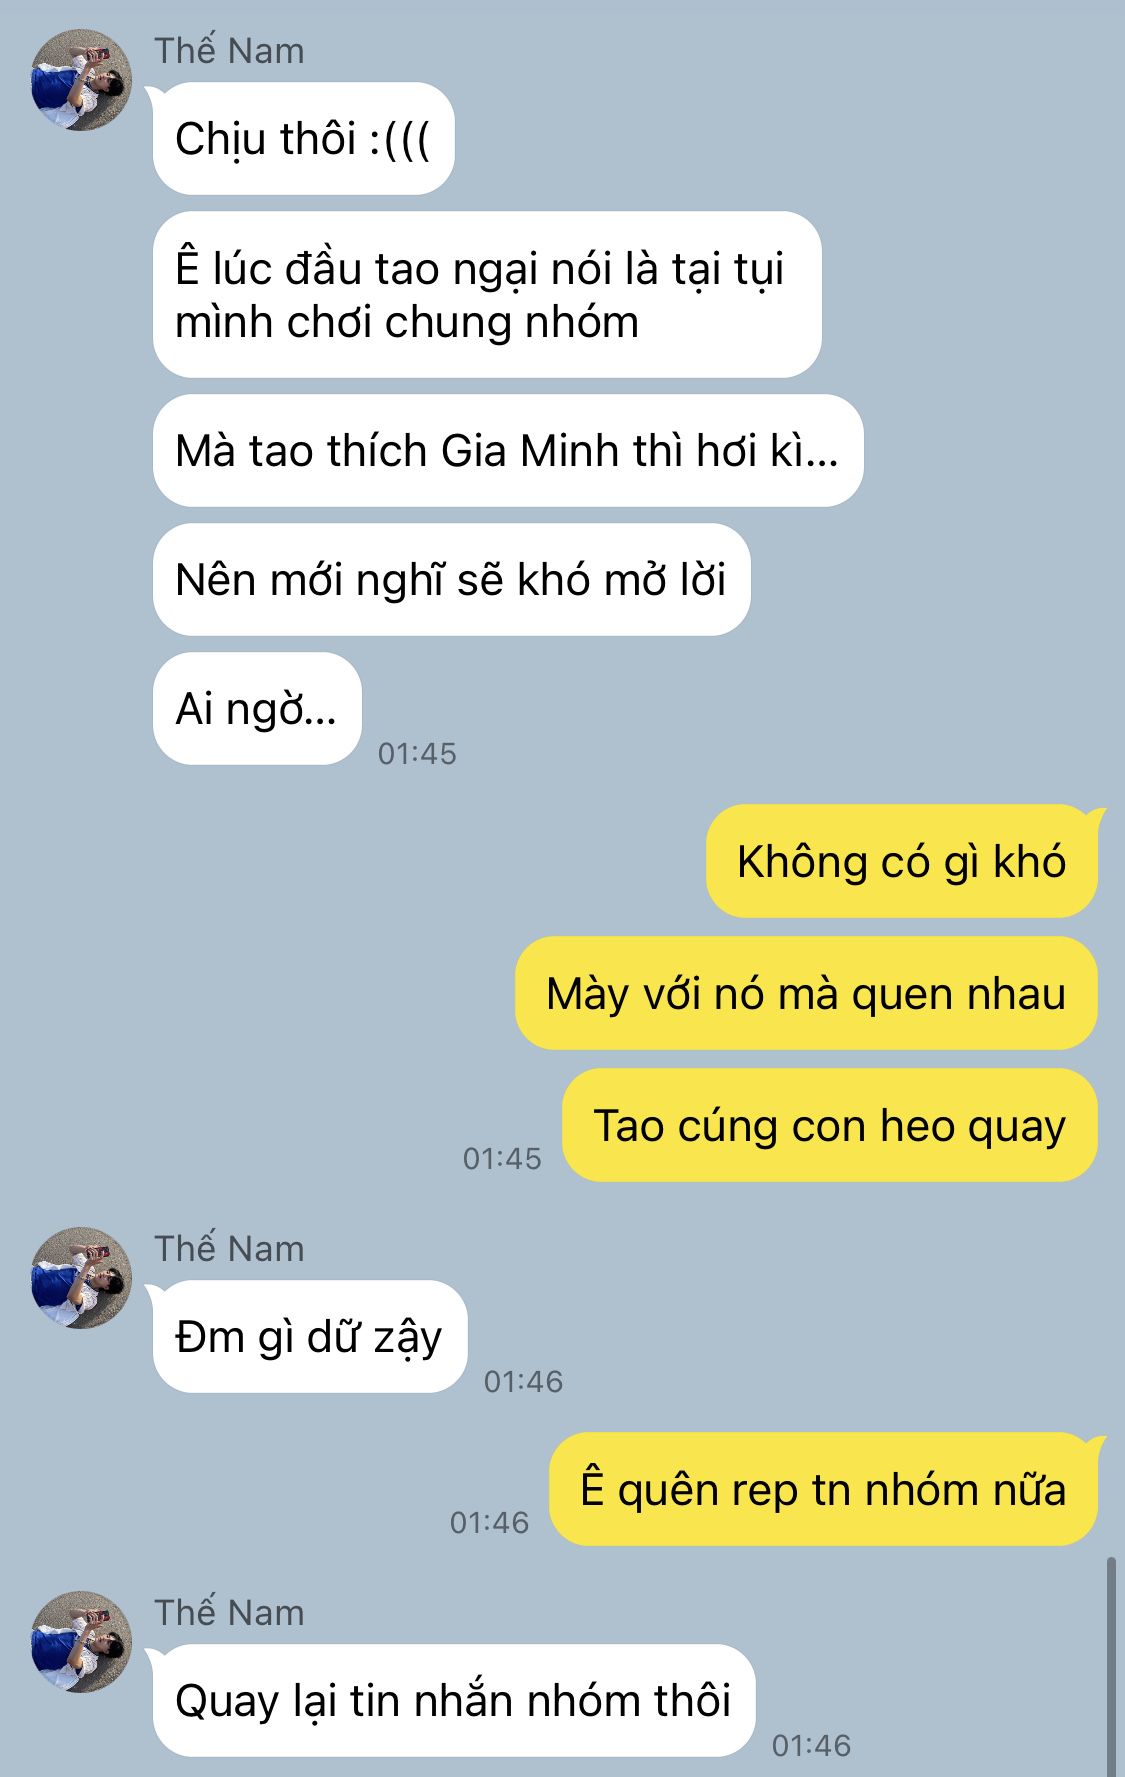Select the 'Mà tao thích Gia Minh' message
Screen dimensions: 1125x1777
point(508,451)
